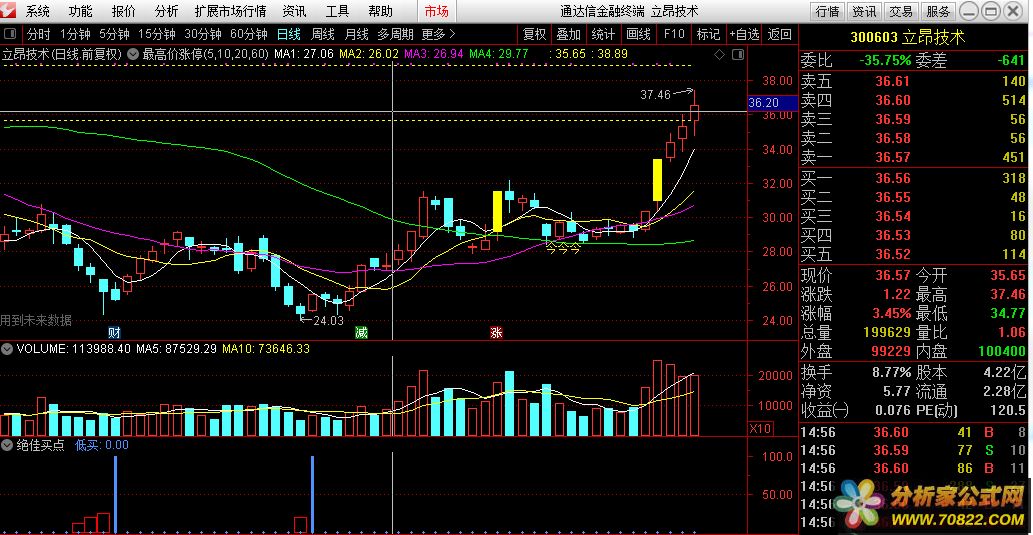The image size is (1033, 535).
Task: Click the 37.46 high price label
Action: coord(655,95)
